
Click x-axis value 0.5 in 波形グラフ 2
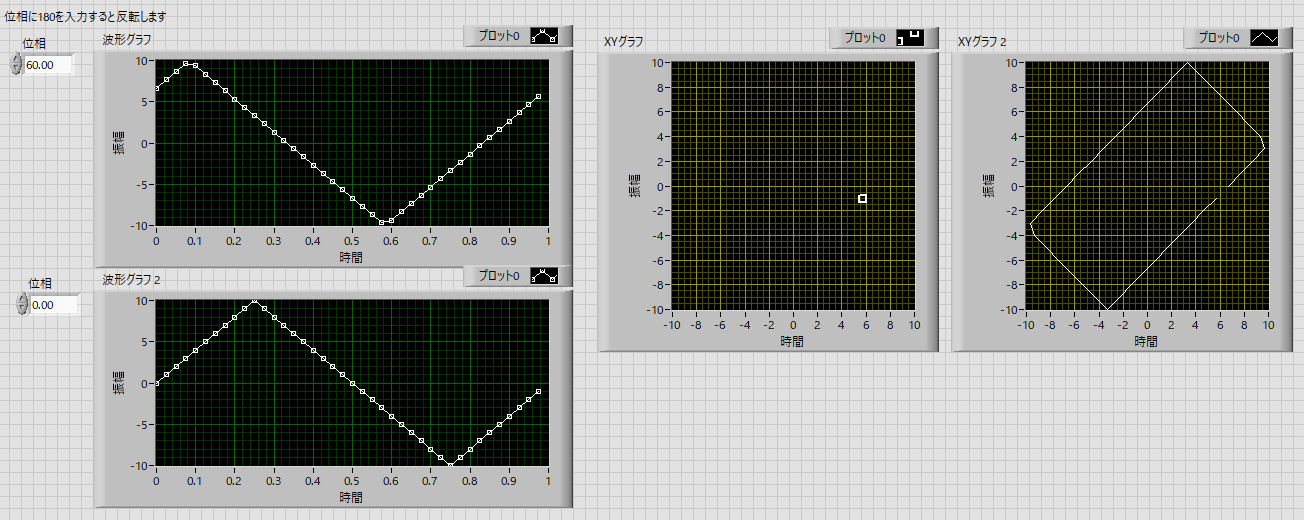(351, 481)
